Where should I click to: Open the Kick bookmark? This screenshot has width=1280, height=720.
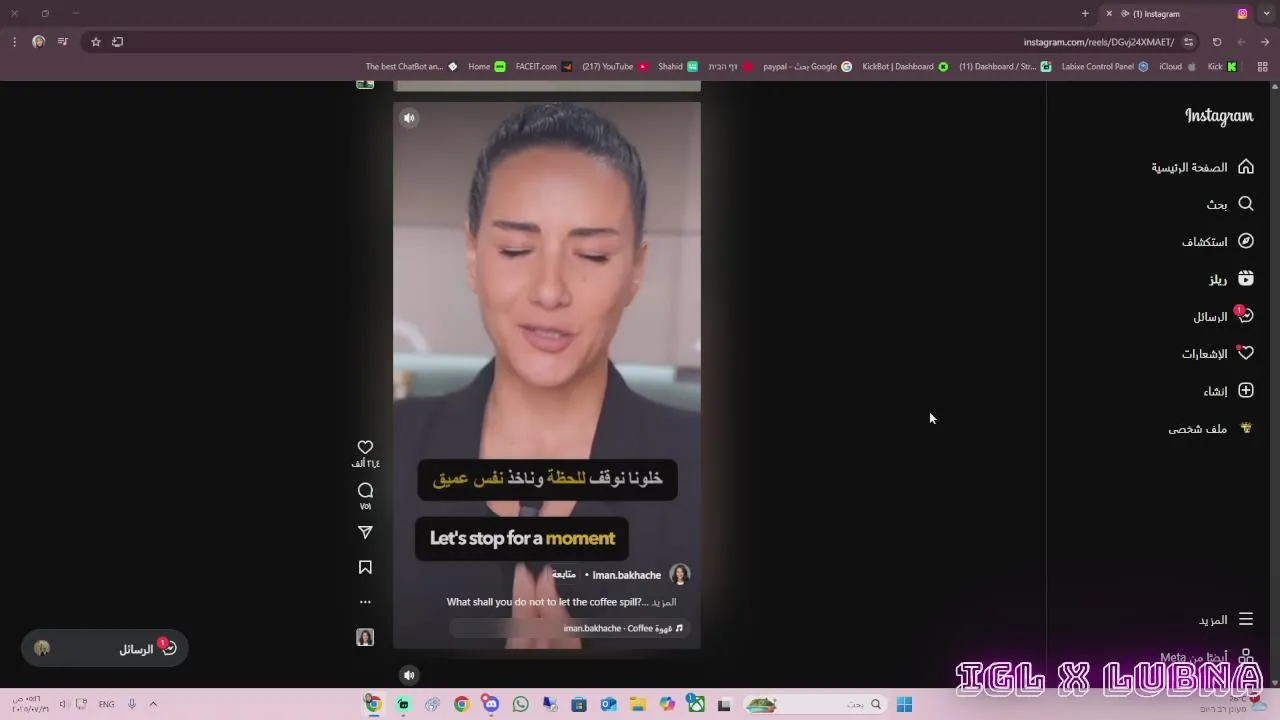(1222, 67)
